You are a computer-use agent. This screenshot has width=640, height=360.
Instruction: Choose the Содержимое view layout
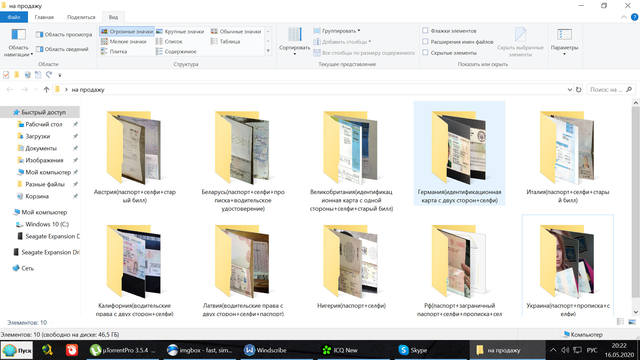pyautogui.click(x=176, y=52)
